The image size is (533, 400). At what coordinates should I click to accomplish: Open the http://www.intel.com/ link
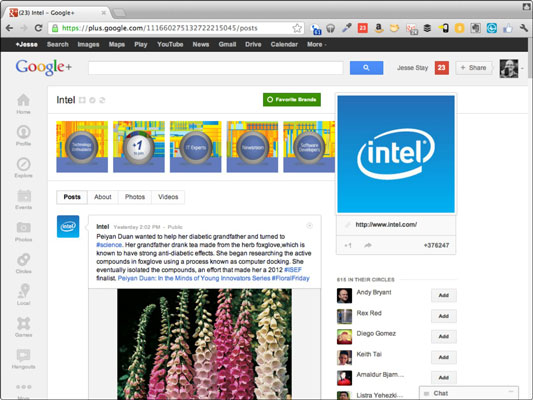coord(386,224)
